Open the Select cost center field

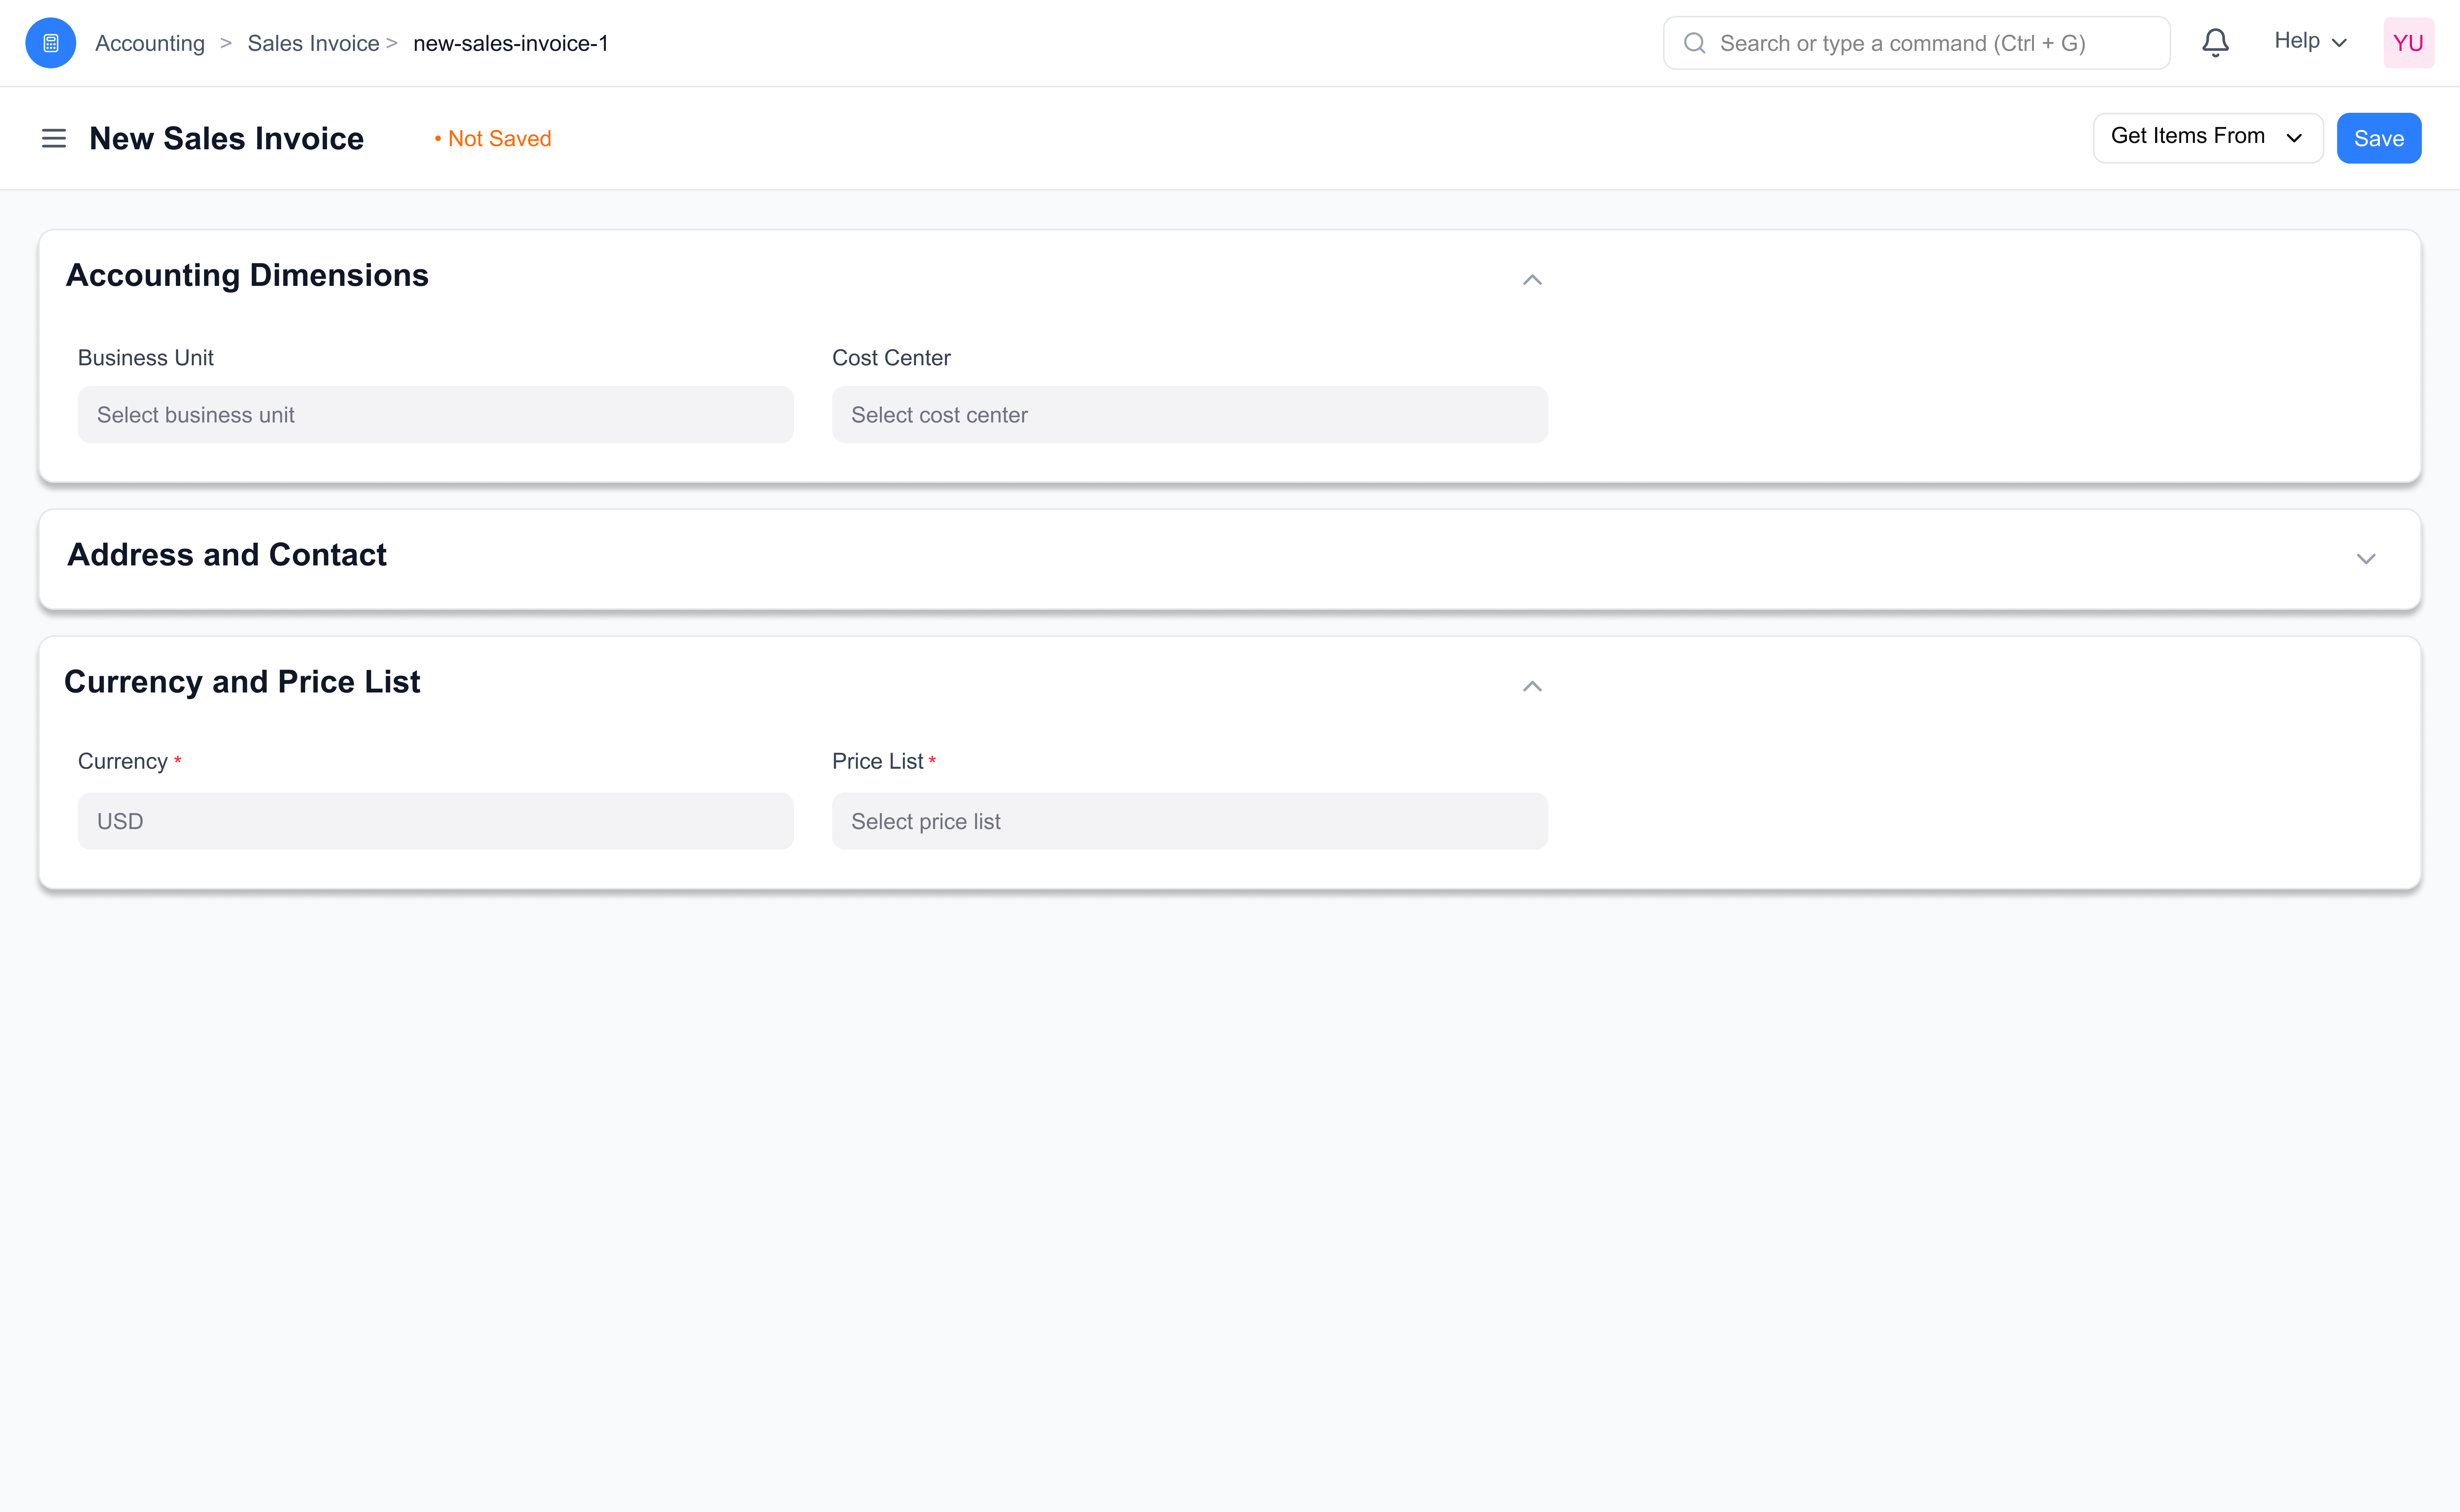pos(1189,414)
